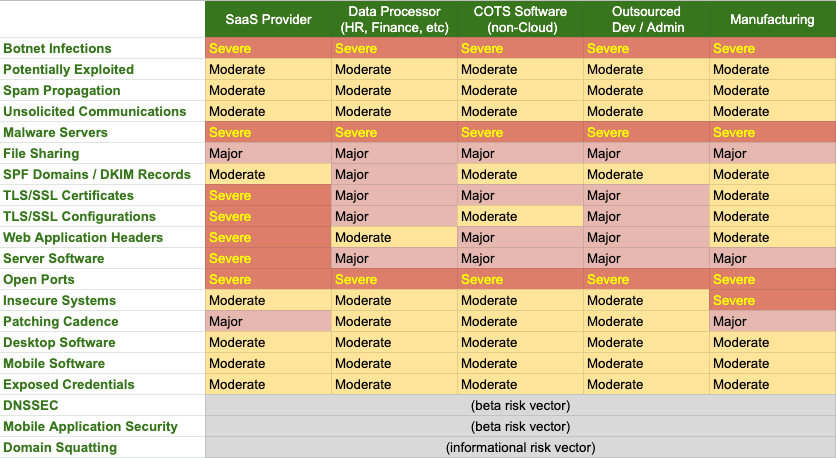Select Major cell for SaaS Patching Cadence
Screen dimensions: 836x458
[x=268, y=321]
